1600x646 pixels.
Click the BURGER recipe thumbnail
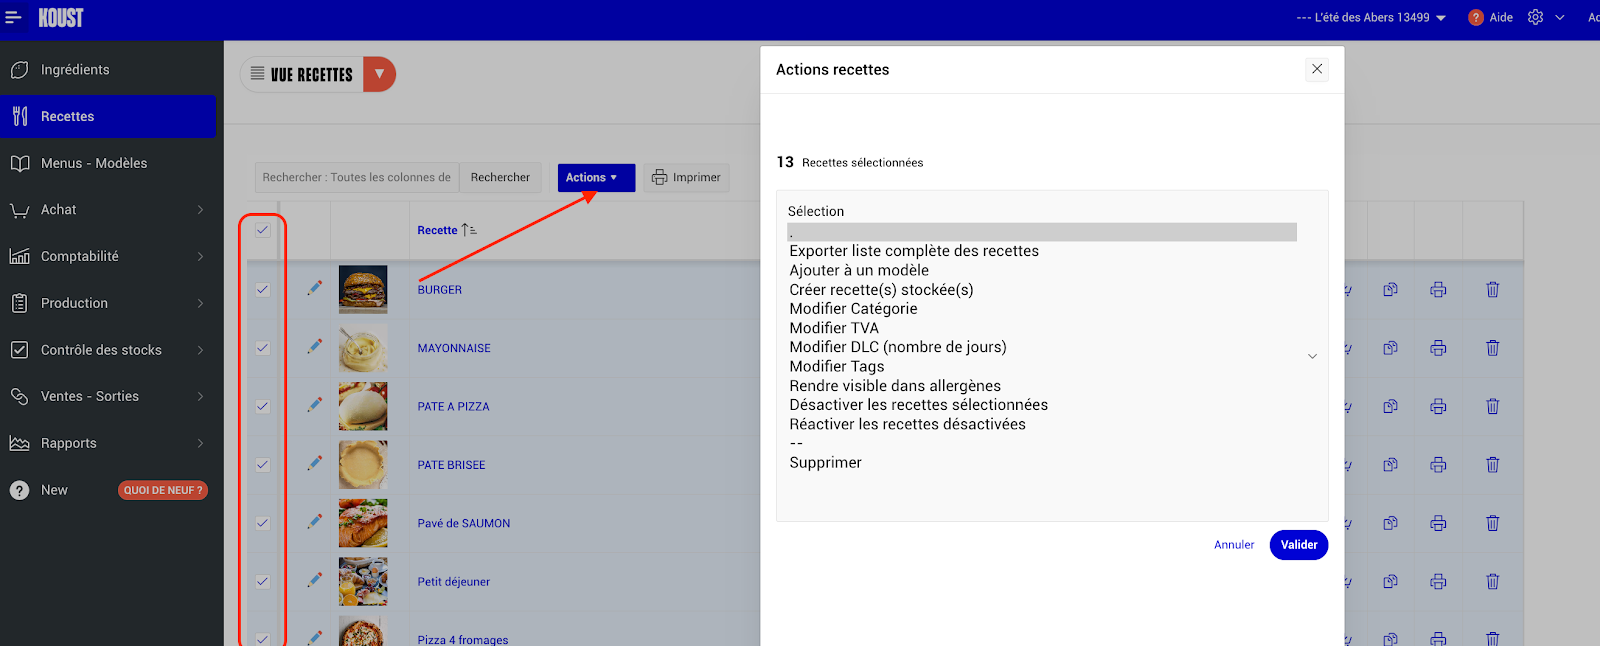[x=363, y=290]
